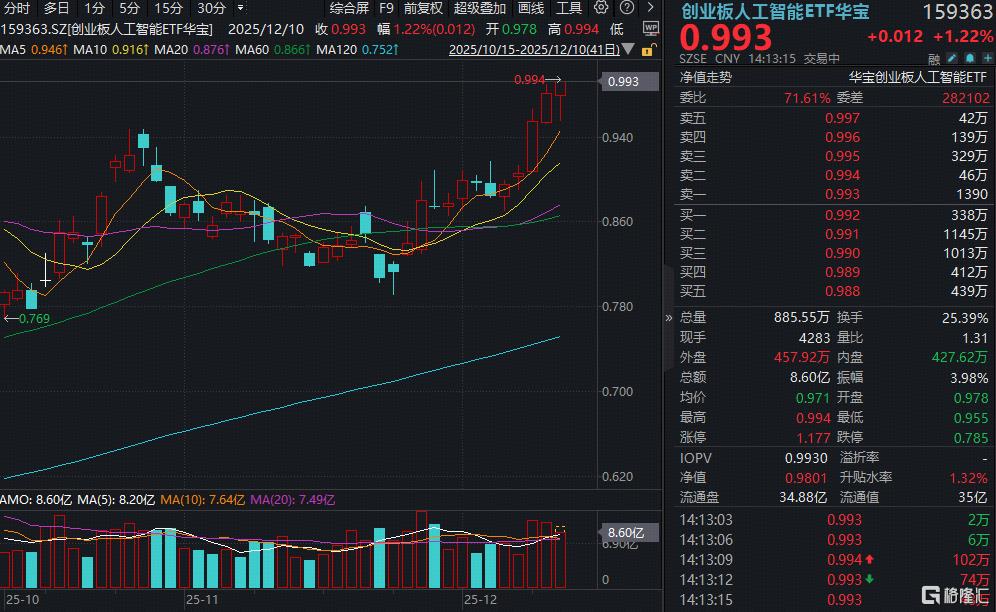Screen dimensions: 996x612
Task: Click the 净值走势 link
Action: pyautogui.click(x=706, y=77)
